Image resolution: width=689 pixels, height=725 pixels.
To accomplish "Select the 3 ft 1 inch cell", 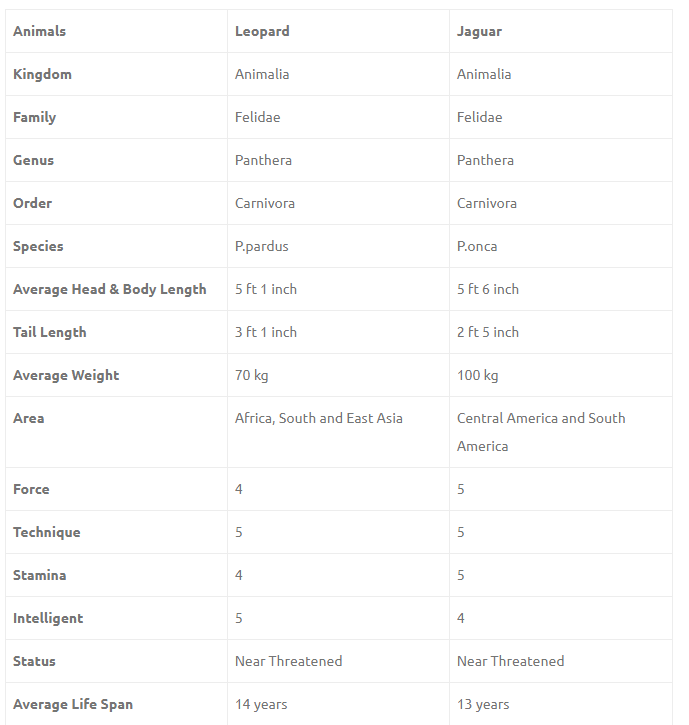I will [x=265, y=332].
